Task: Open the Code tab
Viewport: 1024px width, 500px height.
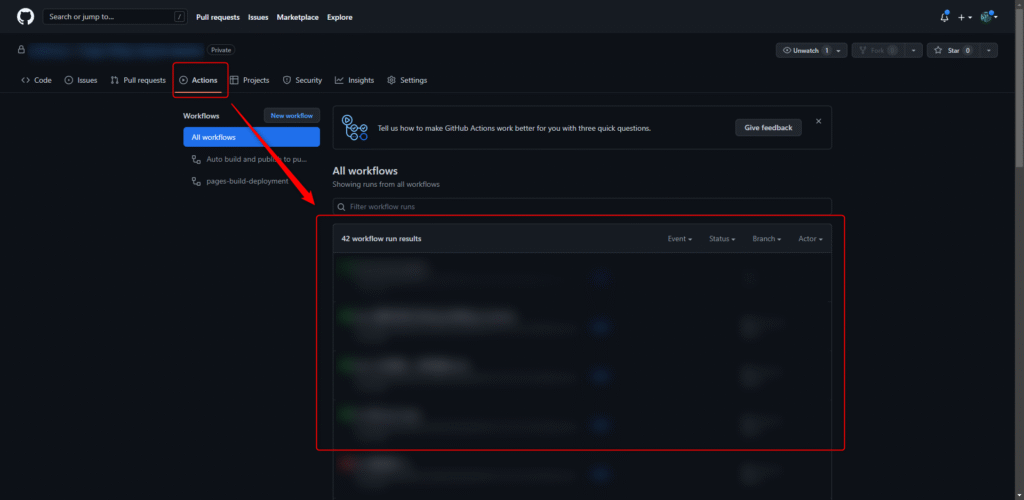Action: tap(36, 80)
